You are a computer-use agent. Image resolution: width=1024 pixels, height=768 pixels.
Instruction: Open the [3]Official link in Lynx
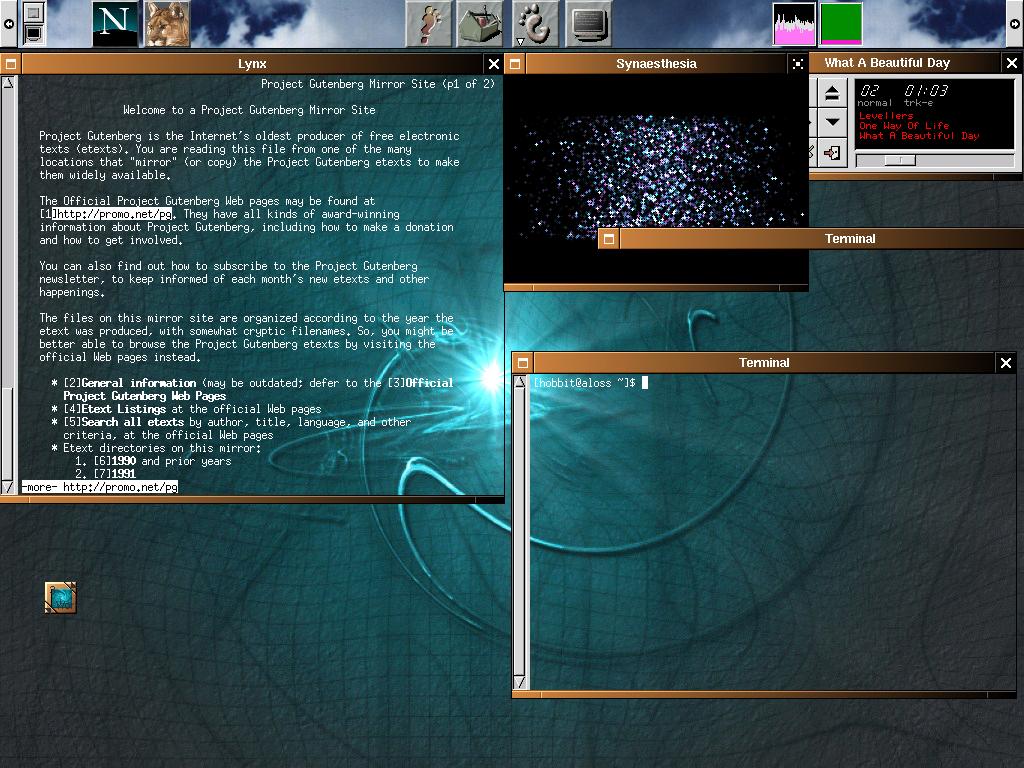pyautogui.click(x=421, y=383)
